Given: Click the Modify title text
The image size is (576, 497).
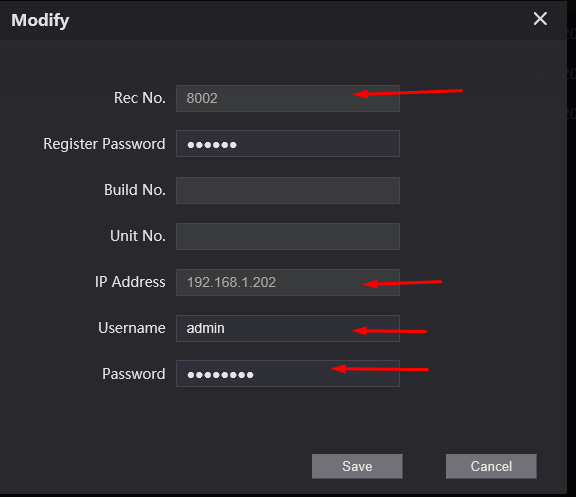Looking at the screenshot, I should 40,21.
